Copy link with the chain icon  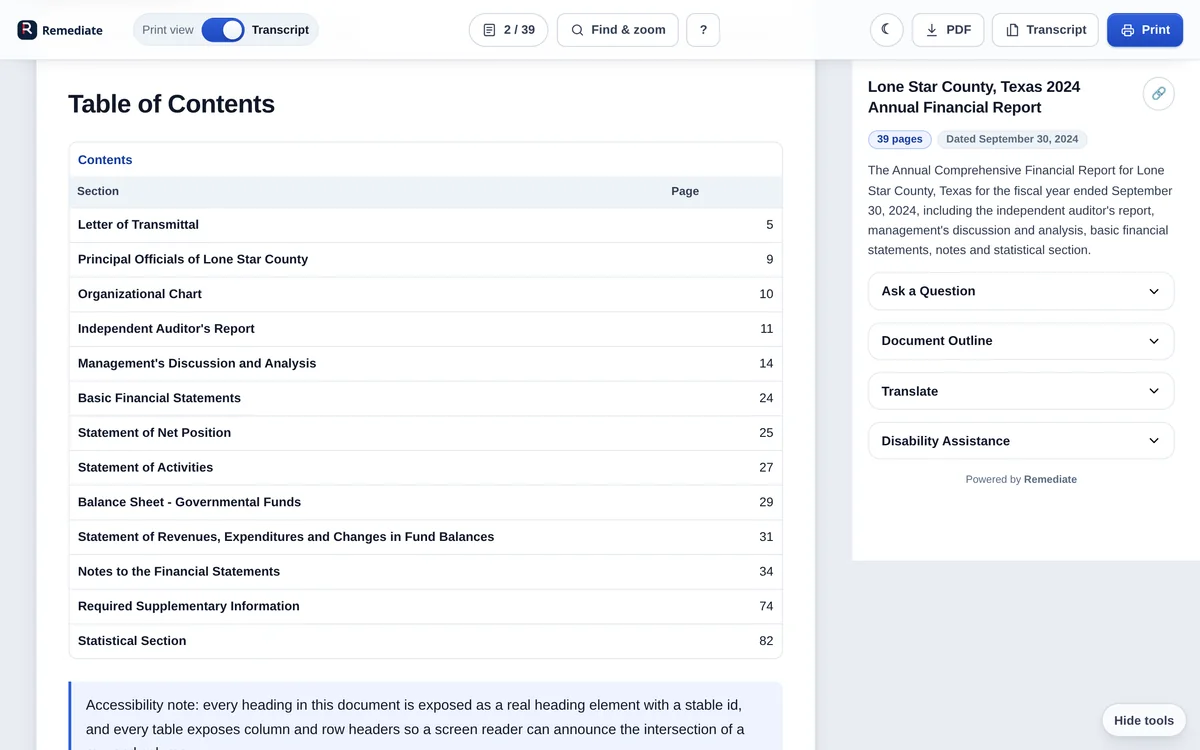coord(1158,93)
